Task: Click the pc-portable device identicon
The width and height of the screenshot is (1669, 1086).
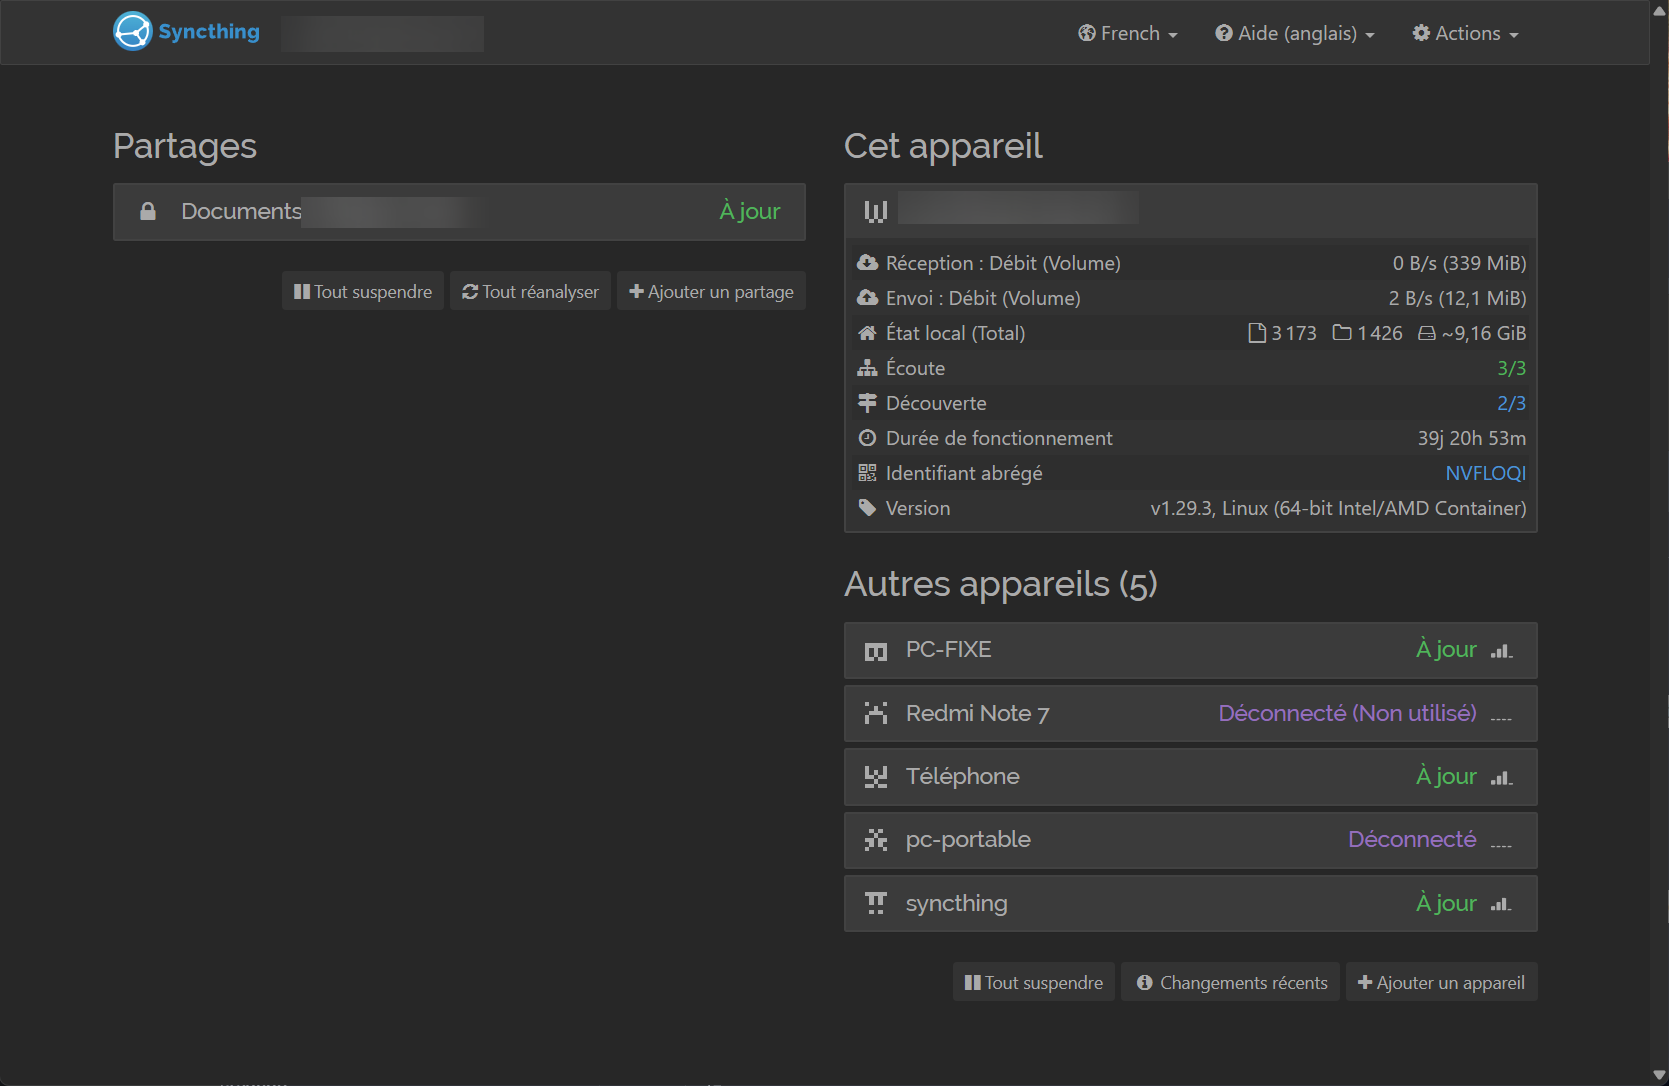Action: pos(876,840)
